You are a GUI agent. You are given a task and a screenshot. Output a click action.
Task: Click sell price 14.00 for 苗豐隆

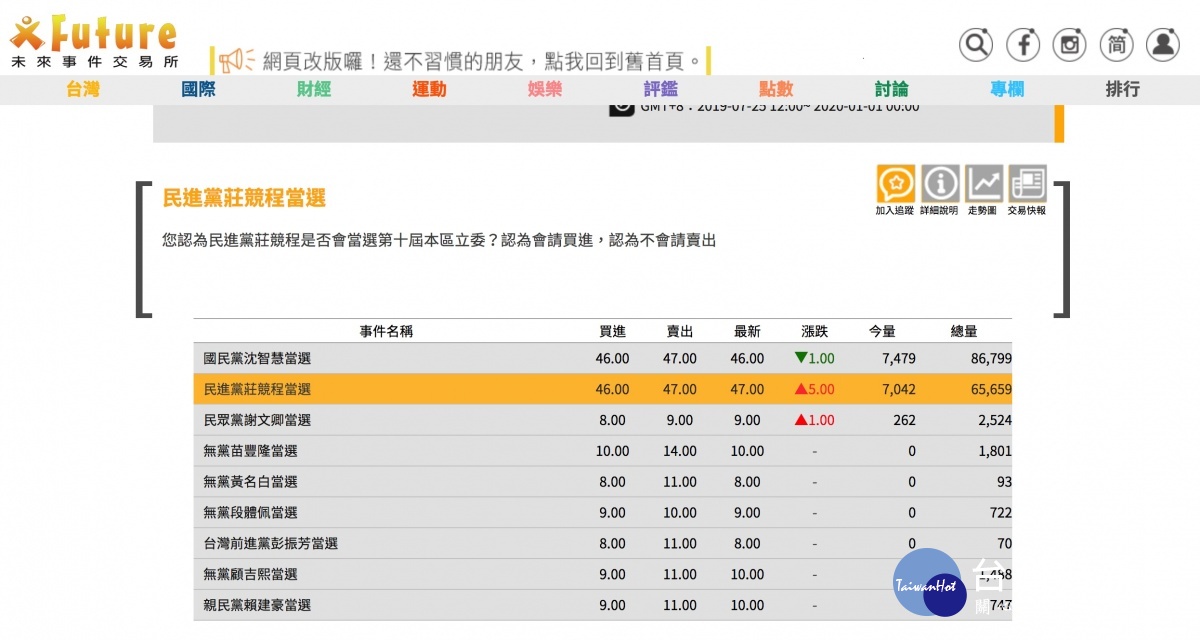click(x=680, y=451)
